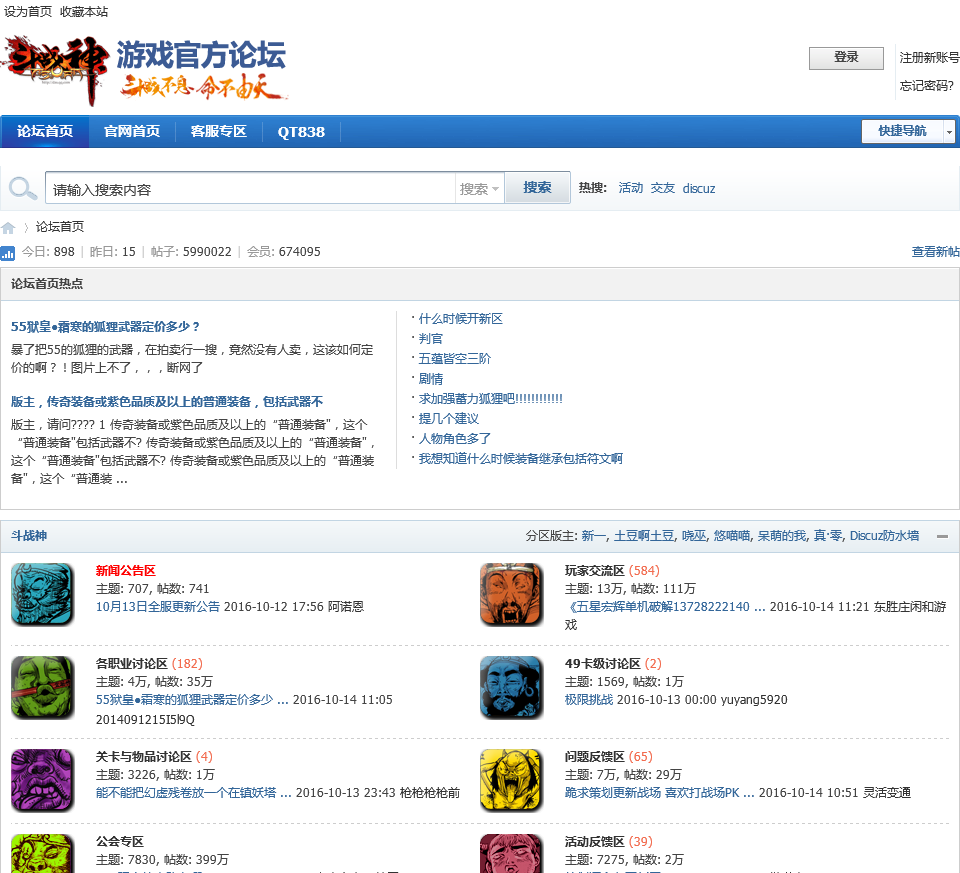Open the 活动反馈区 forum title
Image resolution: width=960 pixels, height=873 pixels.
click(x=594, y=842)
